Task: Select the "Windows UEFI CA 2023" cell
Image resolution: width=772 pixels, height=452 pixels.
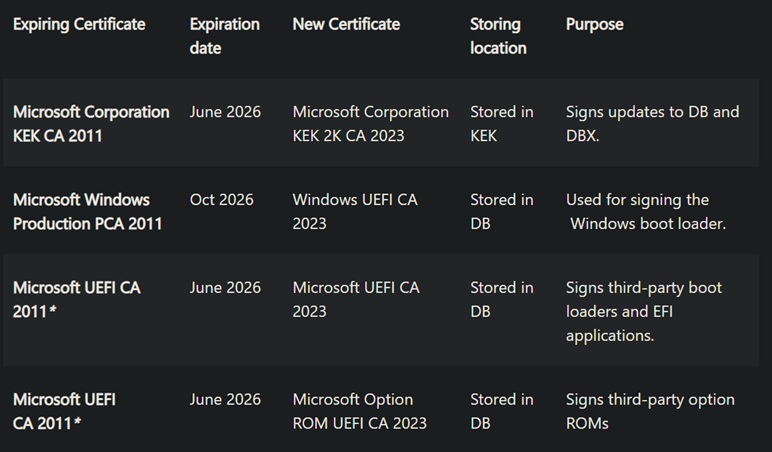Action: 355,211
